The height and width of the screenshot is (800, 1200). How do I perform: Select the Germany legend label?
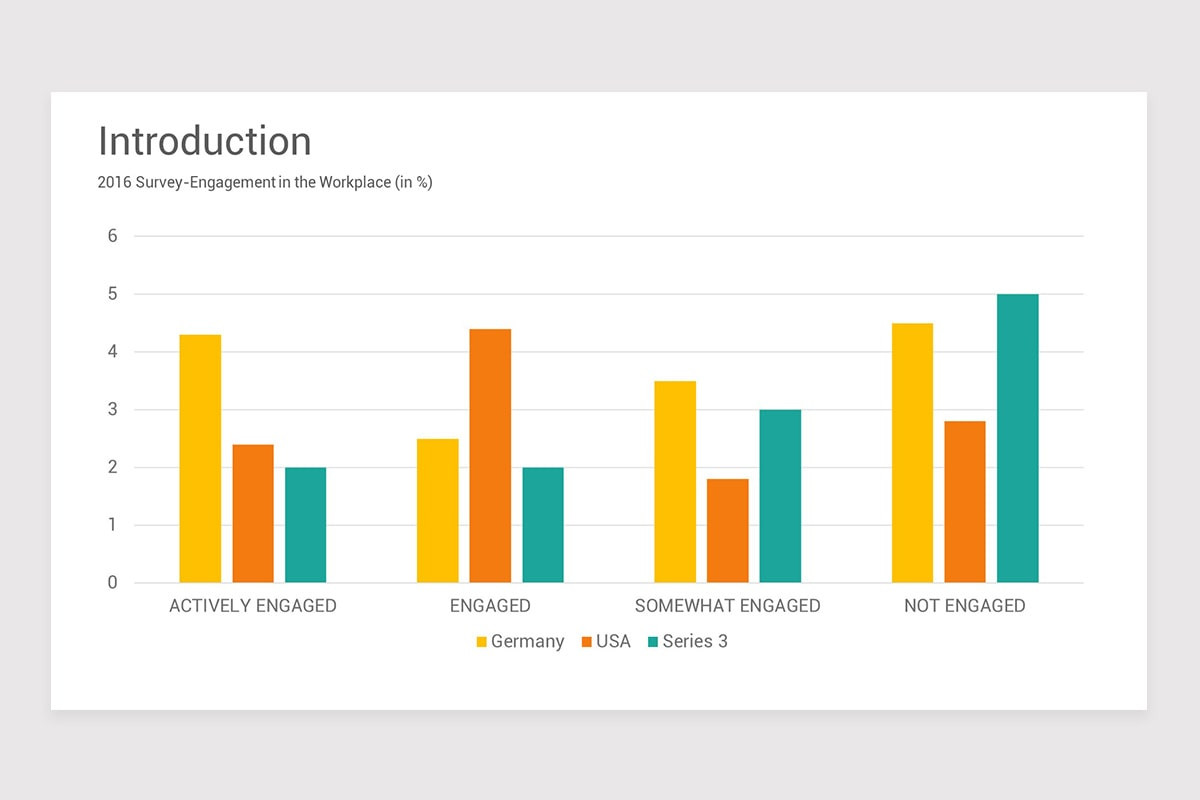(x=527, y=642)
